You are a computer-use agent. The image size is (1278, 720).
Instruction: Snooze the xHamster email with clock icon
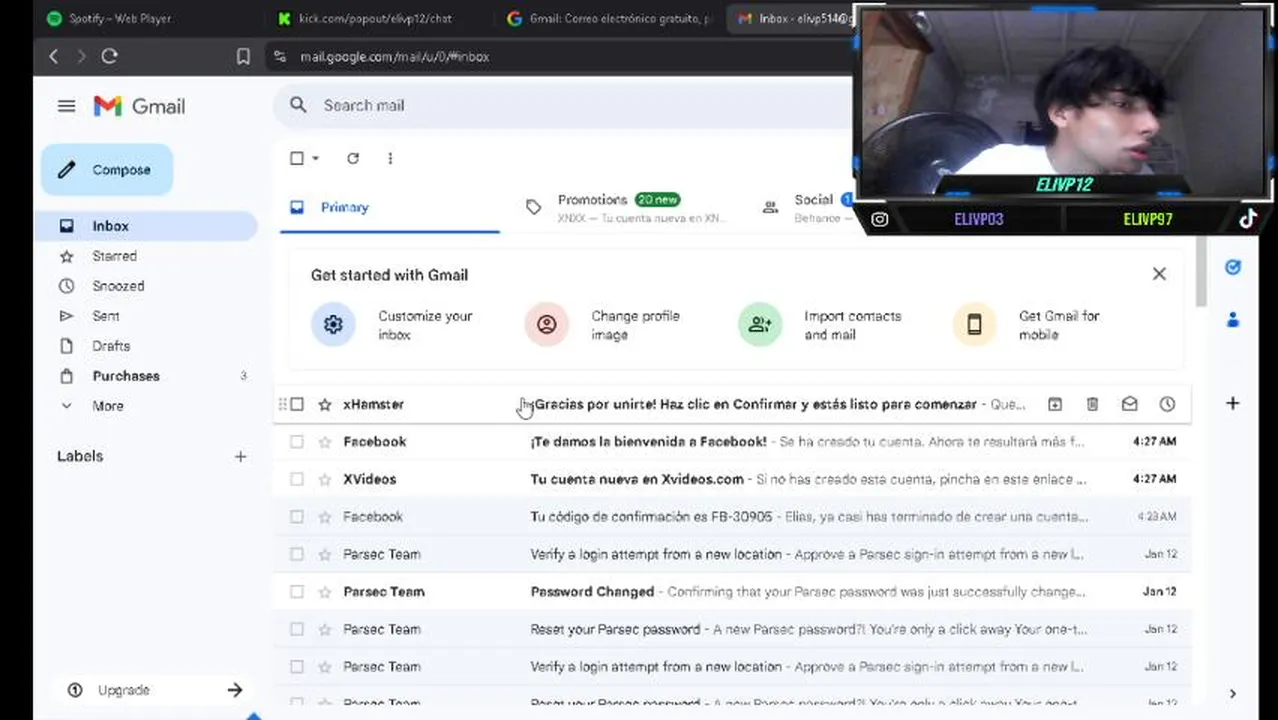tap(1167, 404)
